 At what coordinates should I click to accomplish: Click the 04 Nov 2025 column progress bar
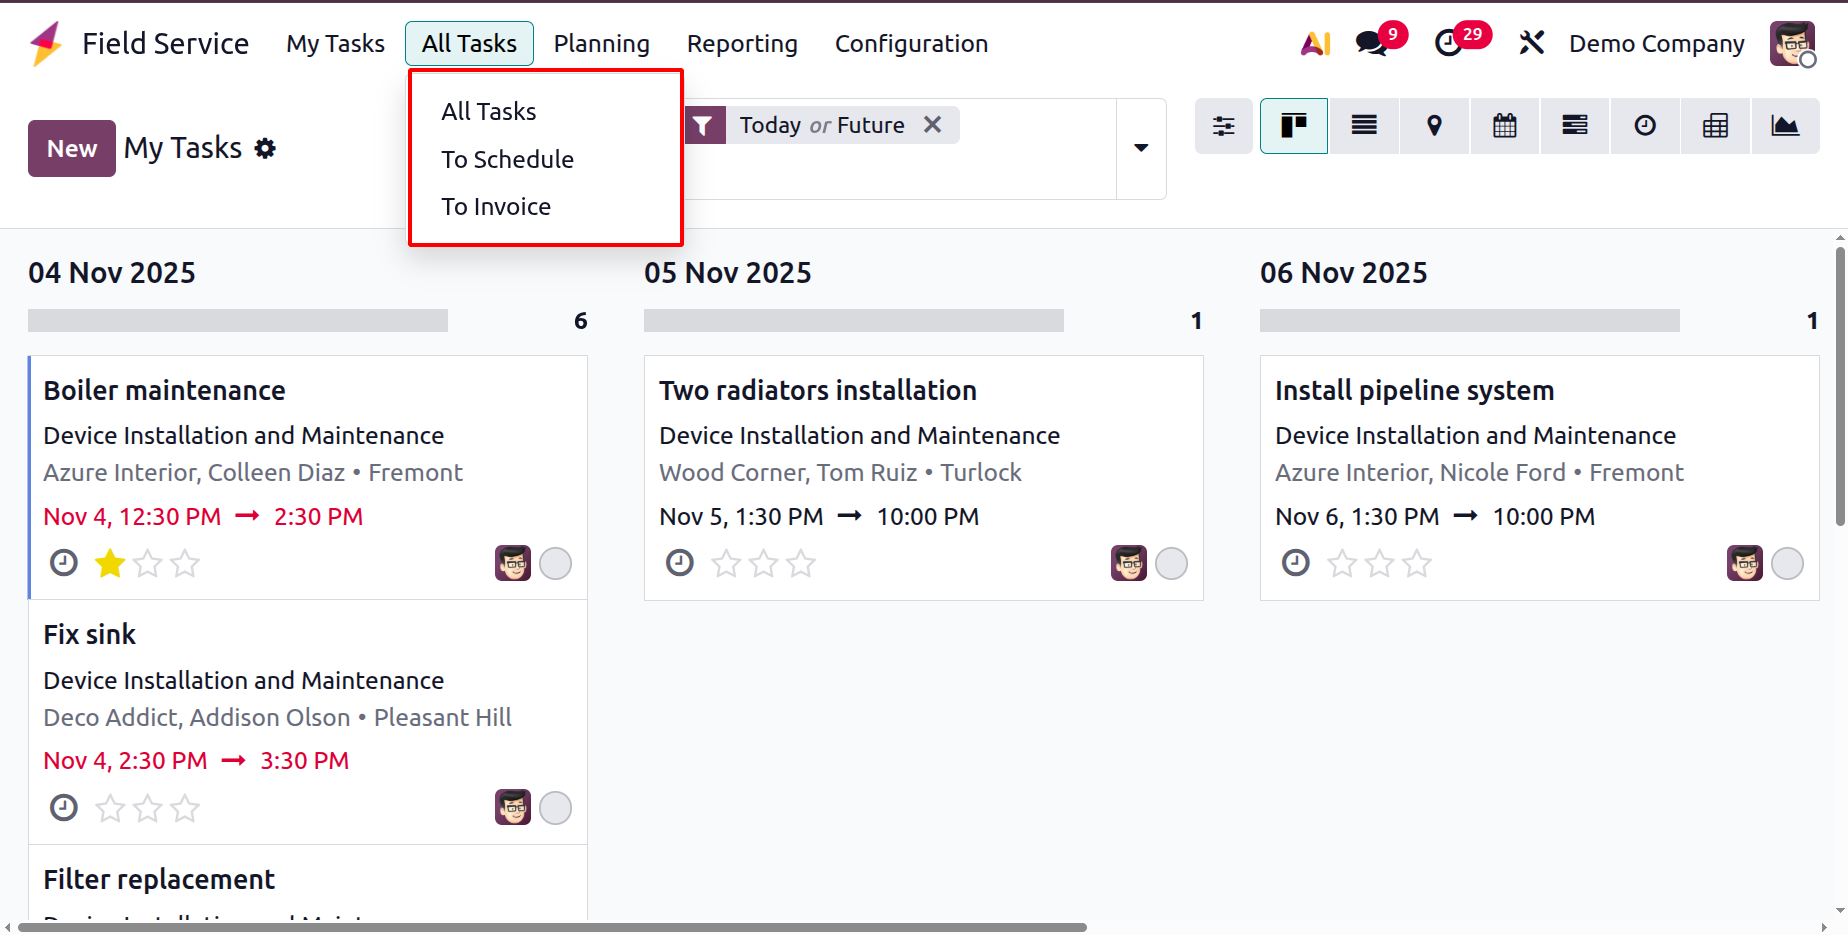click(238, 321)
